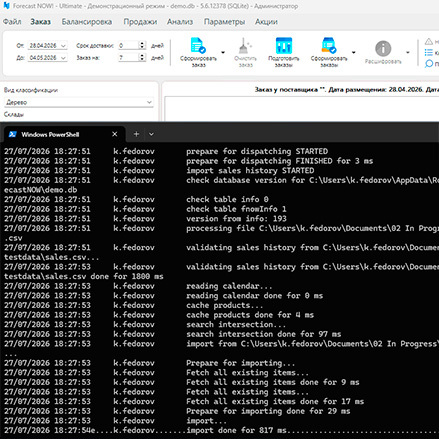This screenshot has height=439, width=439.
Task: Expand the Сформировать заказы dropdown arrow
Action: (x=354, y=52)
